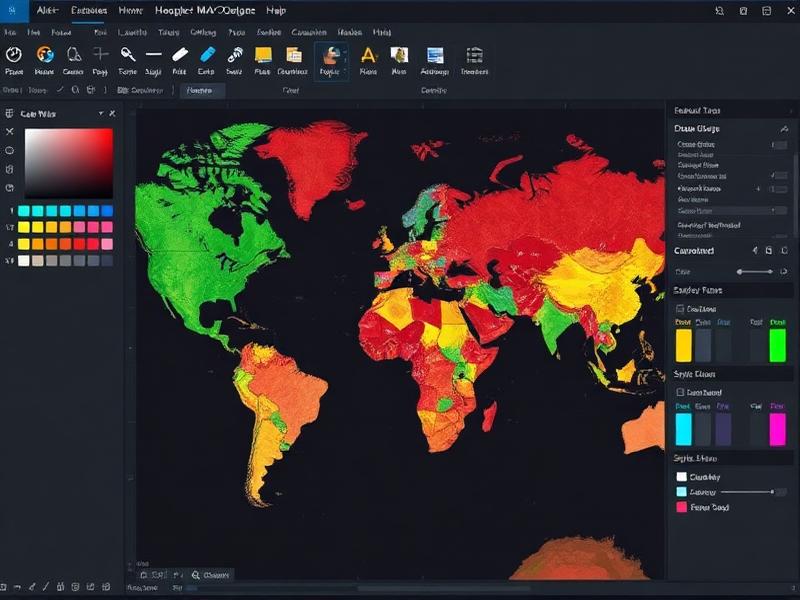The image size is (800, 600).
Task: Open the yellow sheet icon in the ribbon
Action: click(x=263, y=55)
